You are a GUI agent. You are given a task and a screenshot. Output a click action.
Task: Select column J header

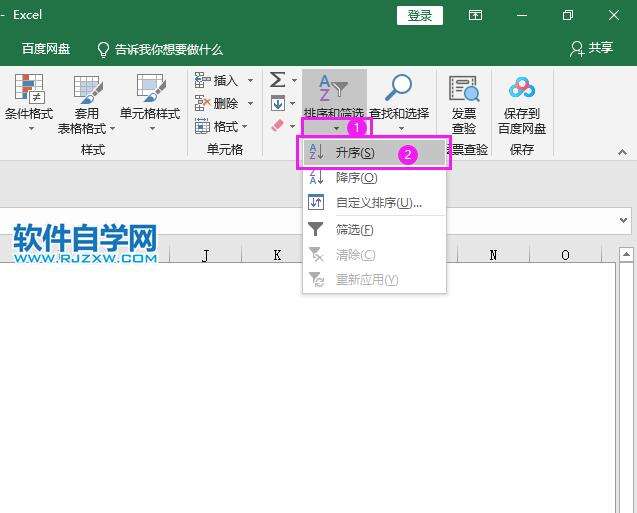pos(206,255)
